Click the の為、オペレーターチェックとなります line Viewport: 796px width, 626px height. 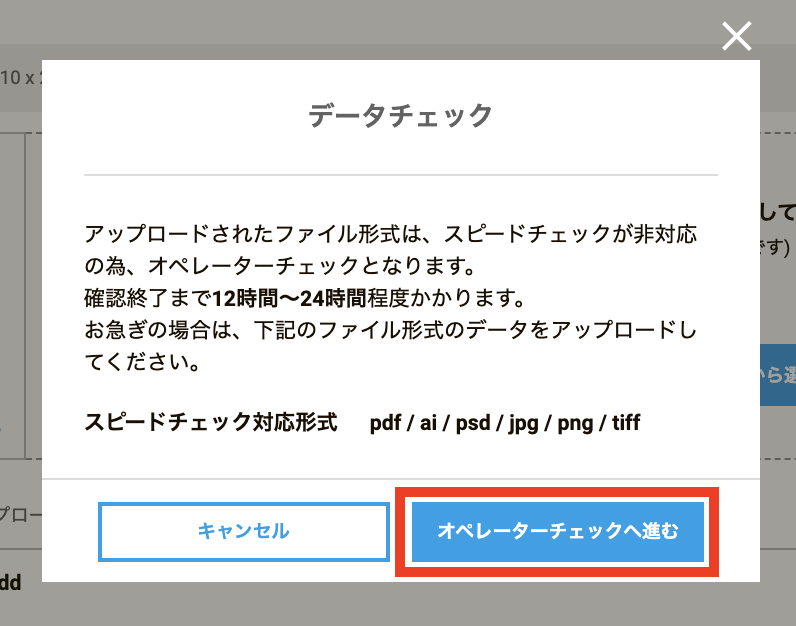coord(280,266)
